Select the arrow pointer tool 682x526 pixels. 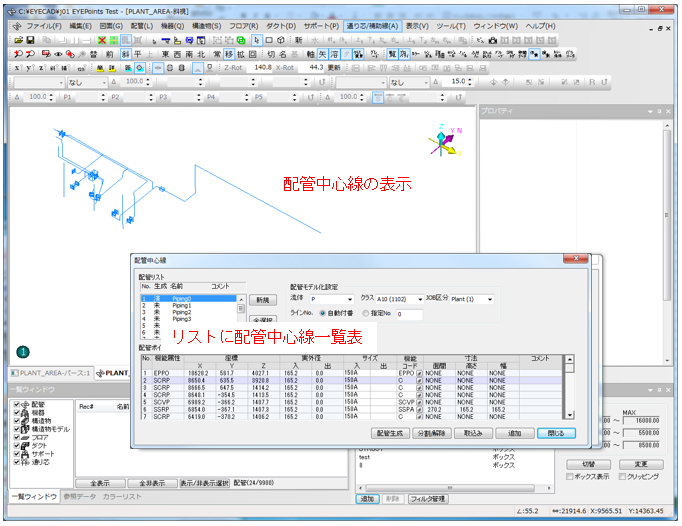[x=257, y=40]
